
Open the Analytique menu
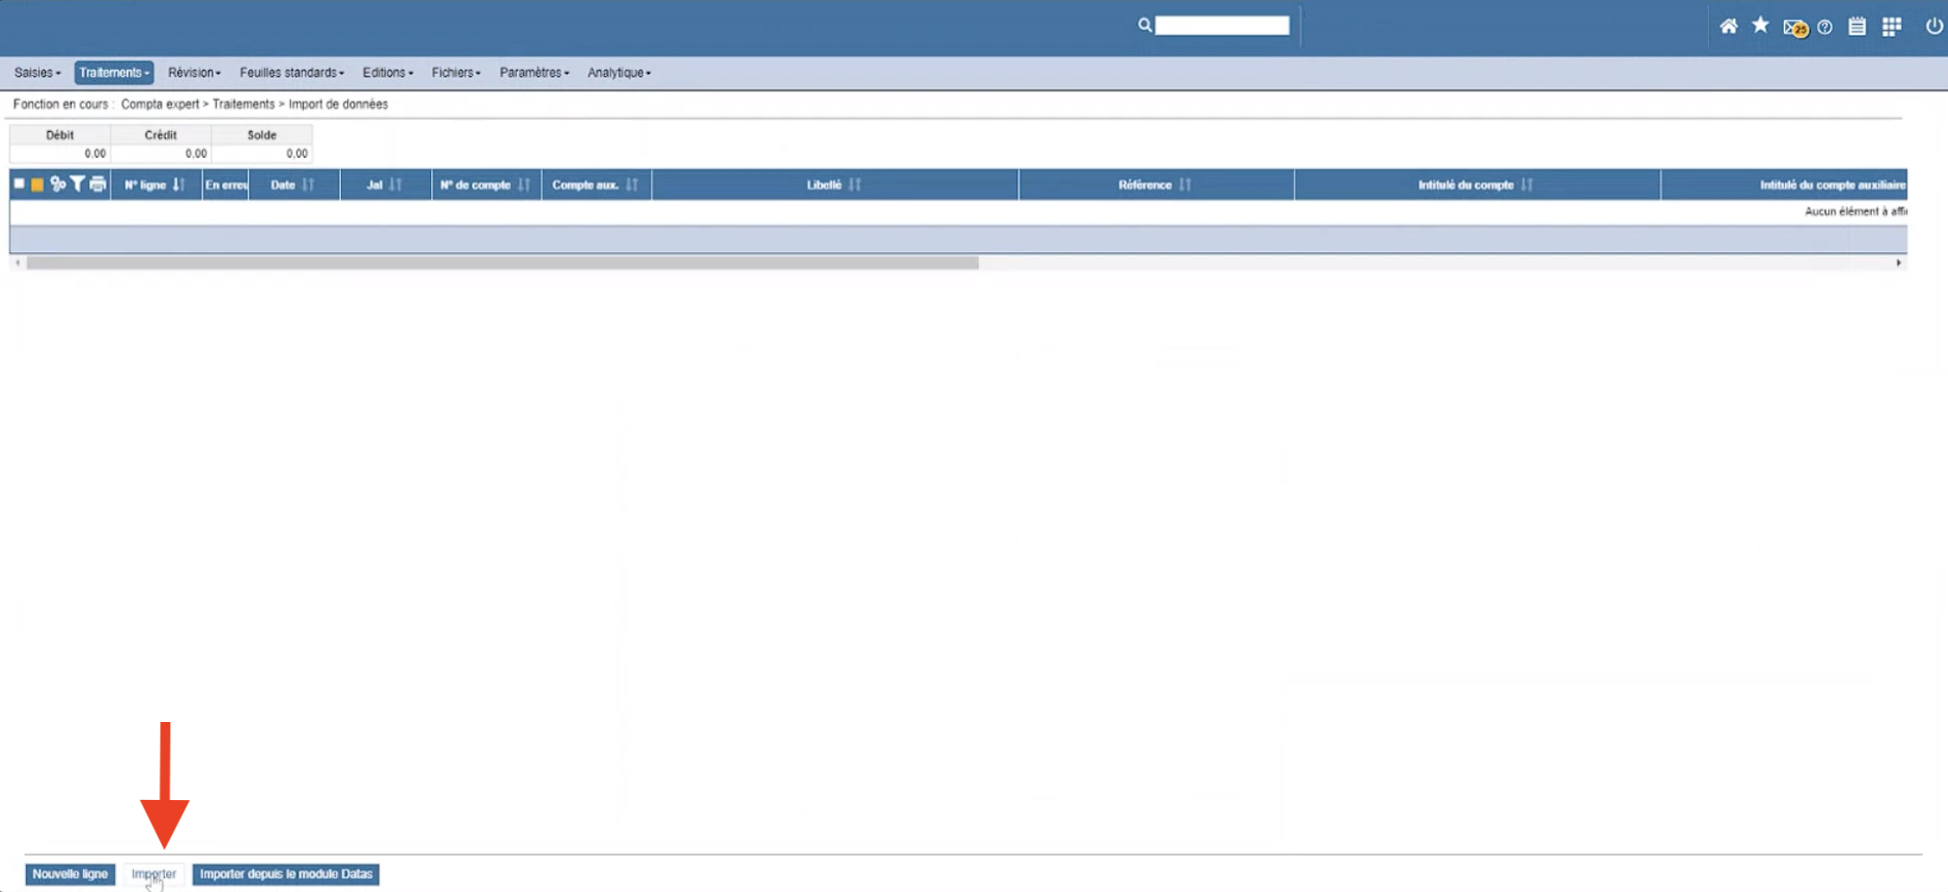point(619,73)
